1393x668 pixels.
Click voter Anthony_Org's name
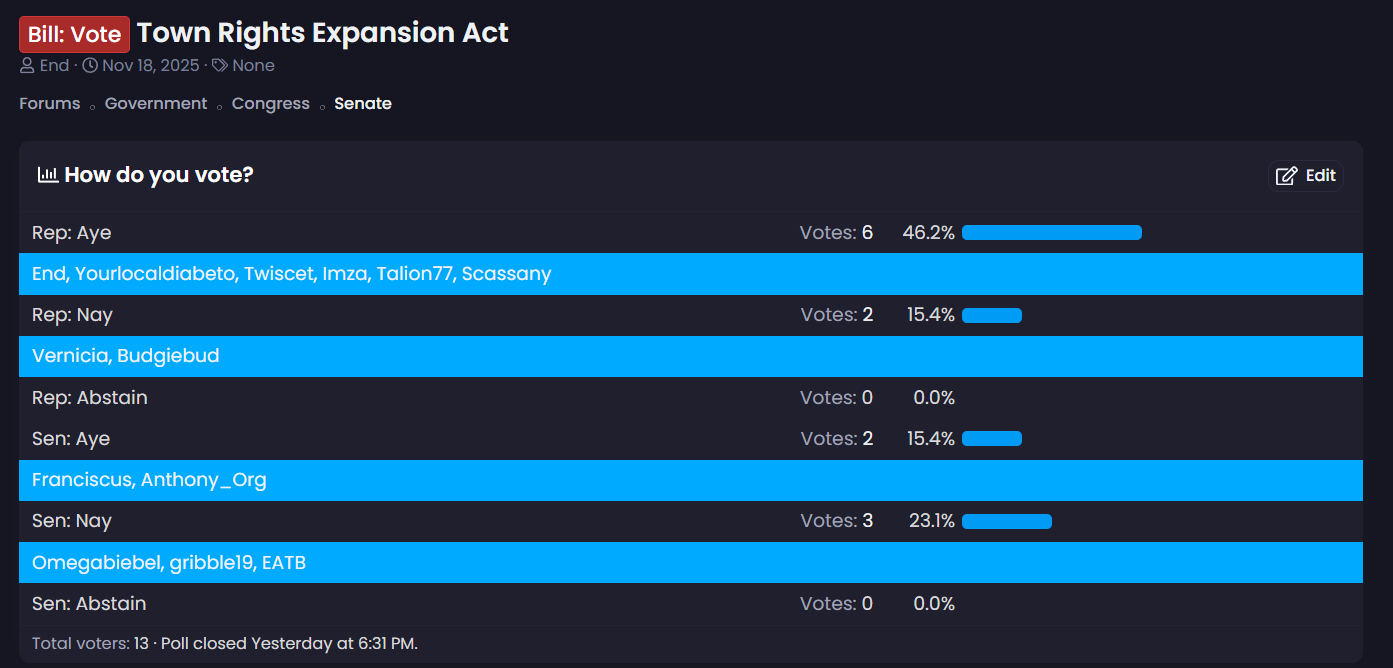203,480
